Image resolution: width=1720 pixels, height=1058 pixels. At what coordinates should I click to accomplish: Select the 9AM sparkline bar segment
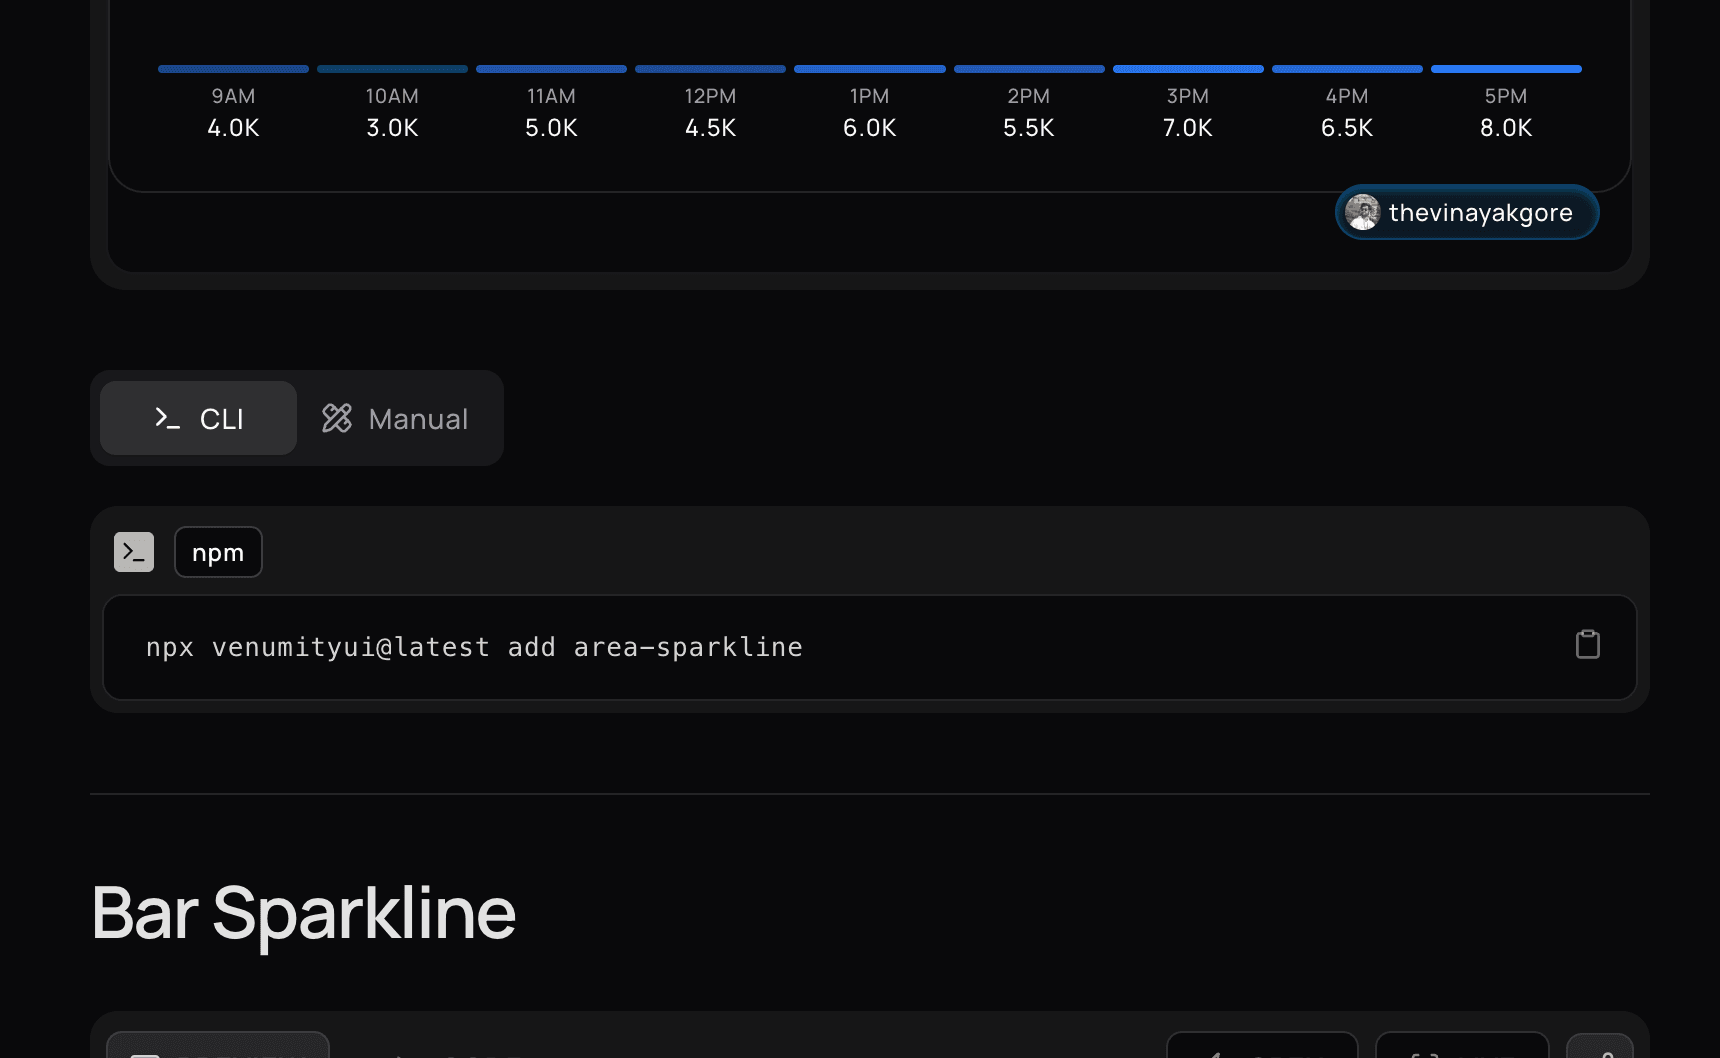tap(233, 69)
